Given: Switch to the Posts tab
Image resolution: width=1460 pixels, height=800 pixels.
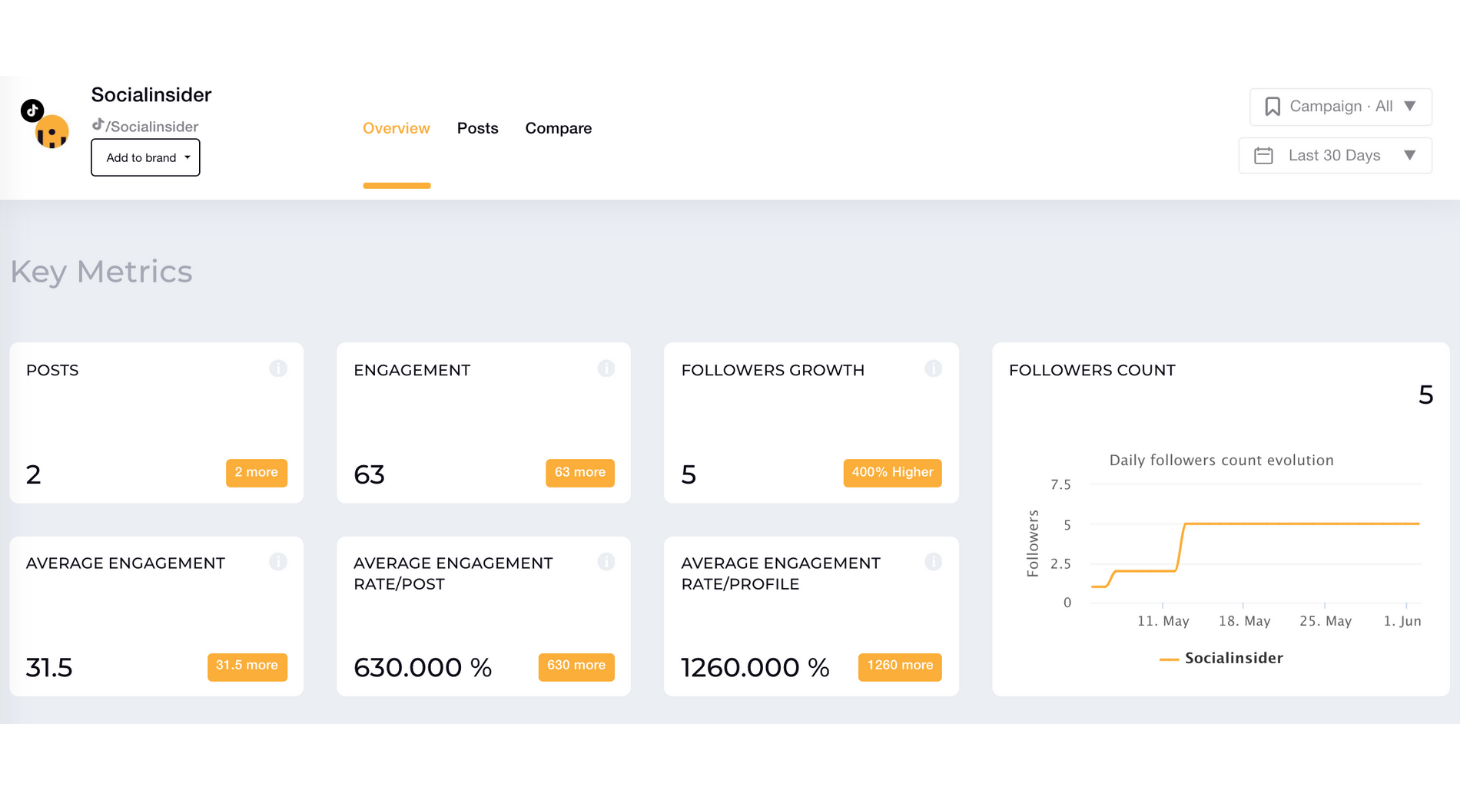Looking at the screenshot, I should pyautogui.click(x=478, y=128).
